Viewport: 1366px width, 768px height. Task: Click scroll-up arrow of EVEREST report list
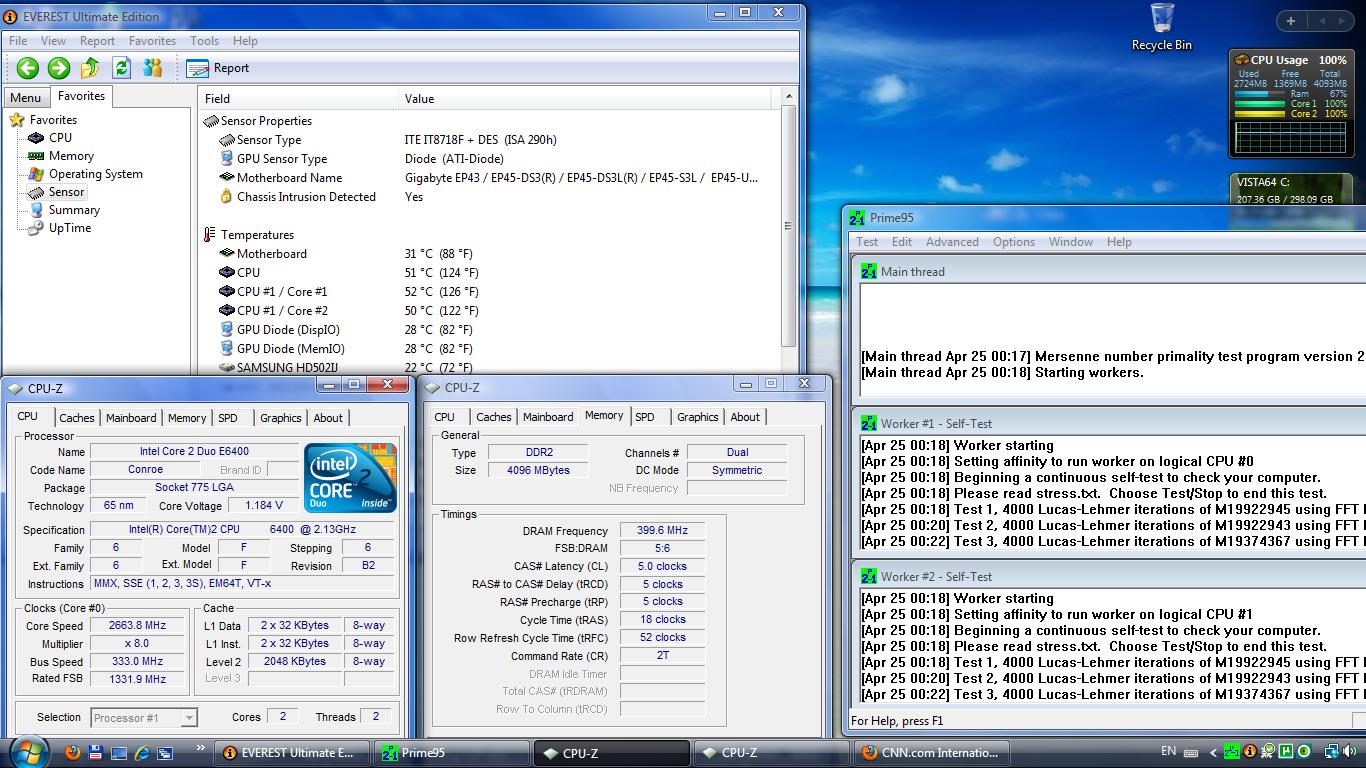788,97
